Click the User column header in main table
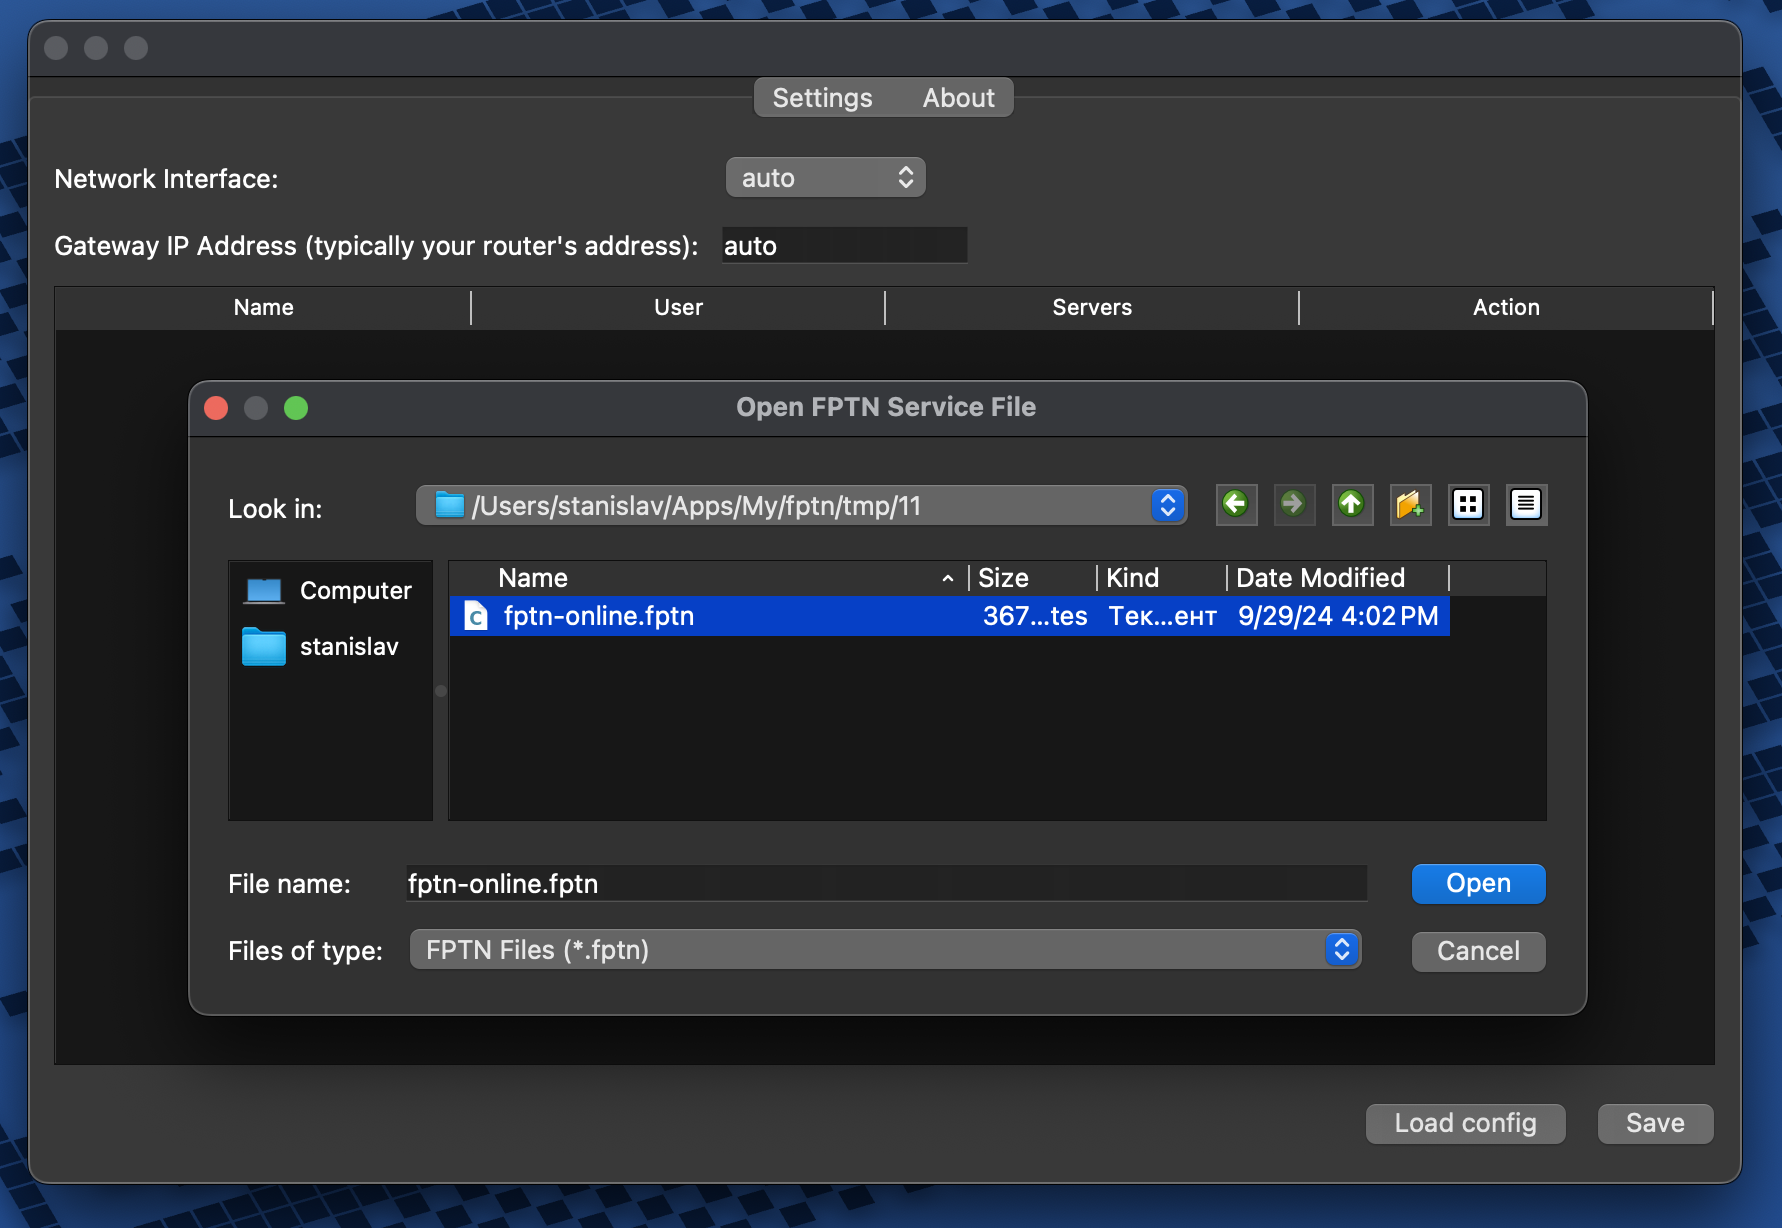The width and height of the screenshot is (1782, 1228). point(678,308)
